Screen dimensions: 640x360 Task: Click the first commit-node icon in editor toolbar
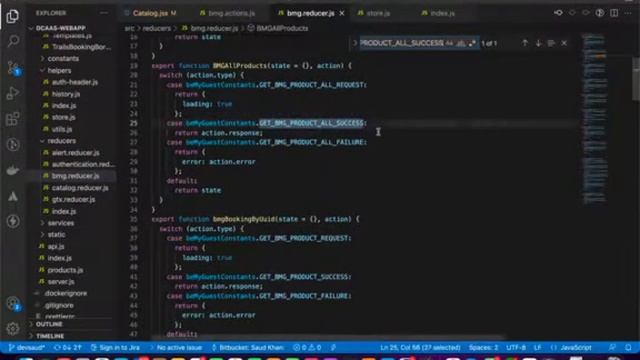pyautogui.click(x=558, y=13)
